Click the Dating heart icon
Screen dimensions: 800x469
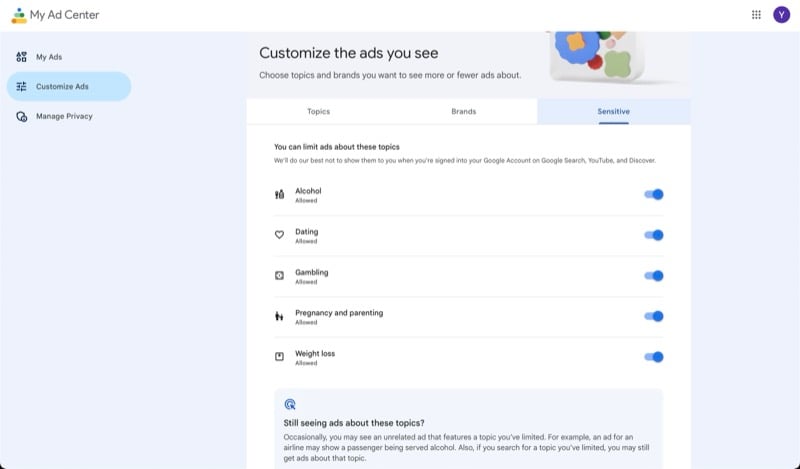point(279,235)
